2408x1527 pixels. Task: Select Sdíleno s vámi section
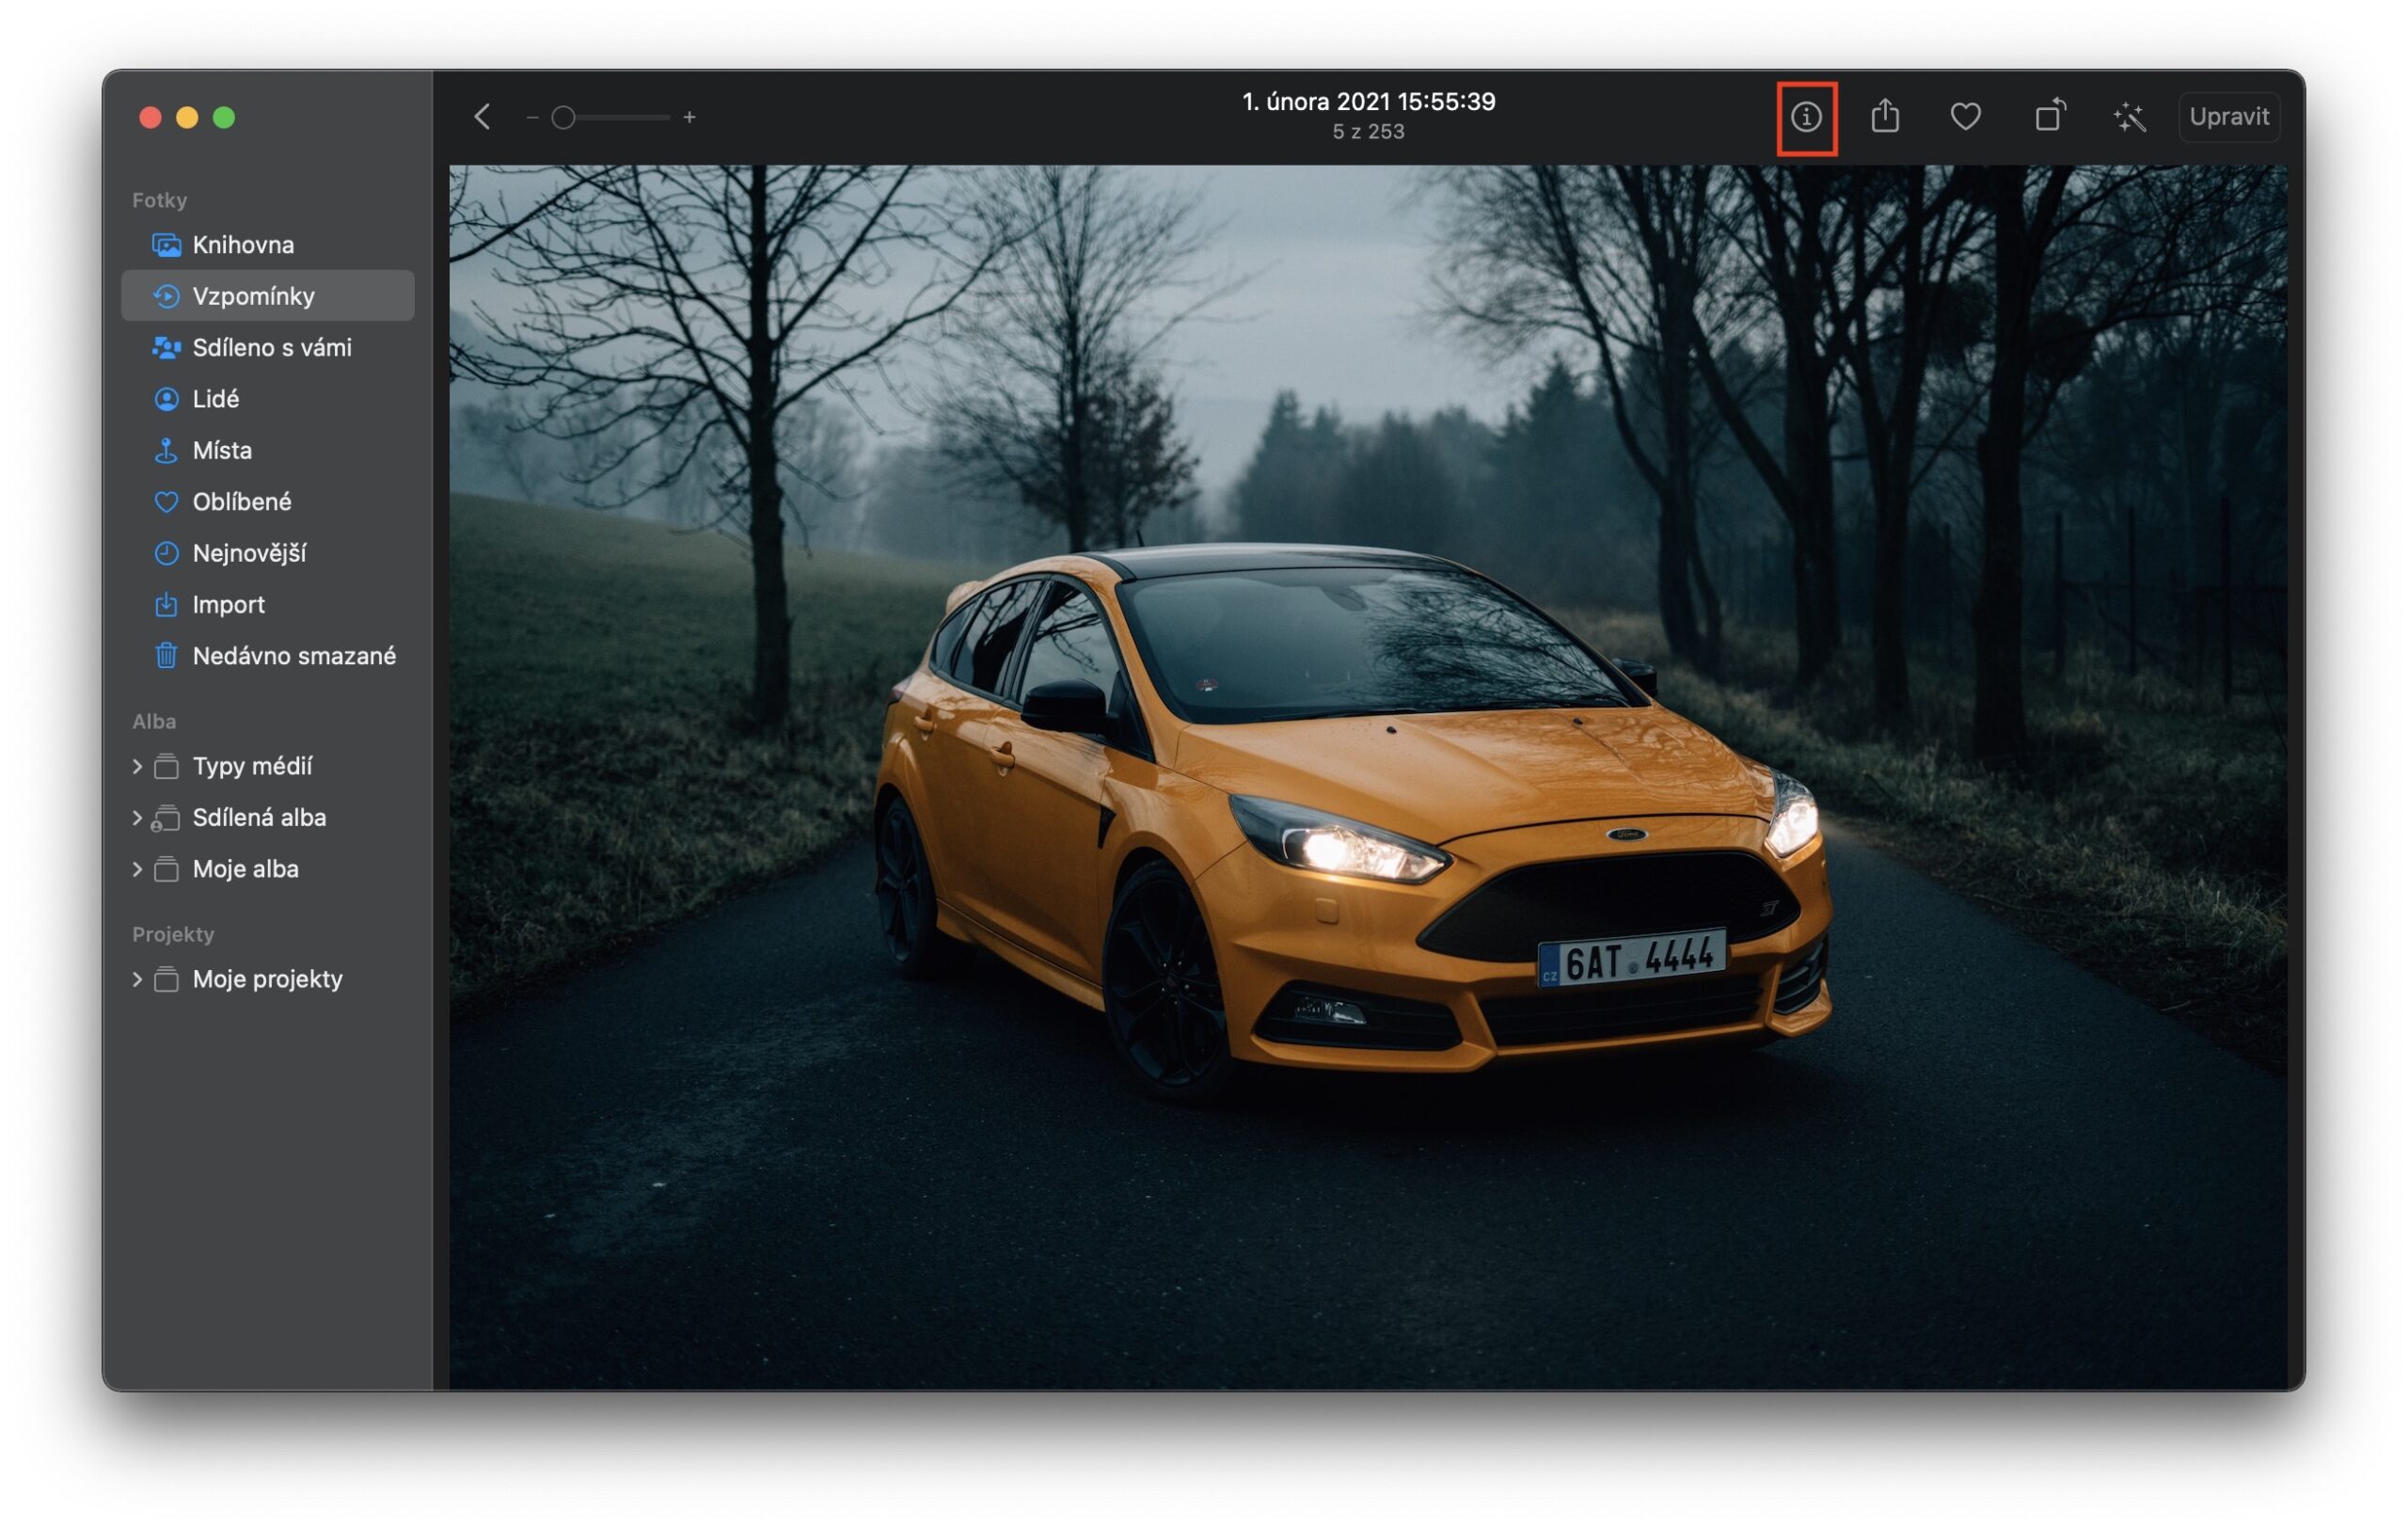click(x=272, y=347)
